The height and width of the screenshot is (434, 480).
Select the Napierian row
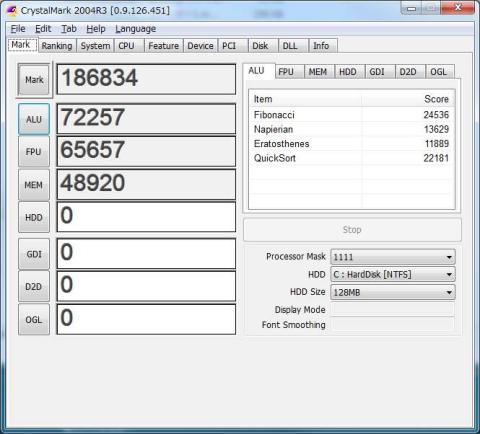pyautogui.click(x=352, y=129)
